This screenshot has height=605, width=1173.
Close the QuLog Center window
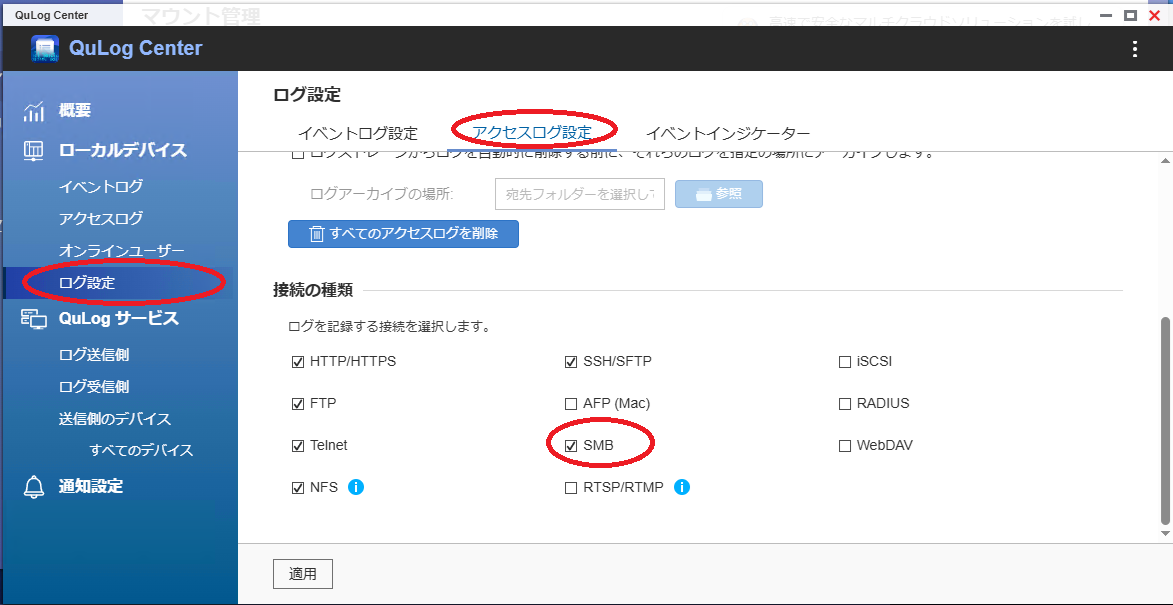pyautogui.click(x=1154, y=15)
